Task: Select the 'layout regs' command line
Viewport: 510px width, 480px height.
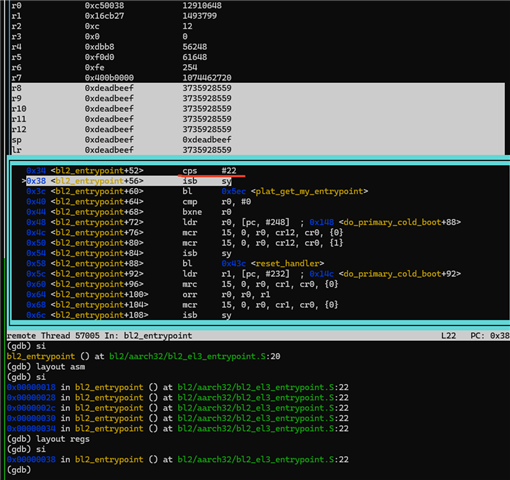Action: click(48, 439)
